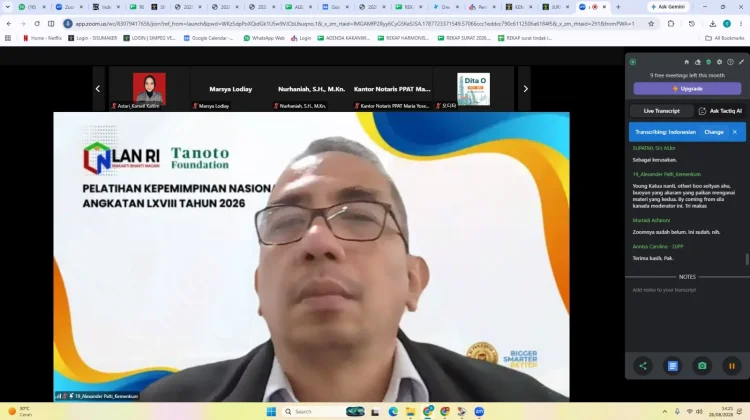The image size is (750, 420).
Task: Open Tactiq settings gear icon
Action: pos(719,62)
